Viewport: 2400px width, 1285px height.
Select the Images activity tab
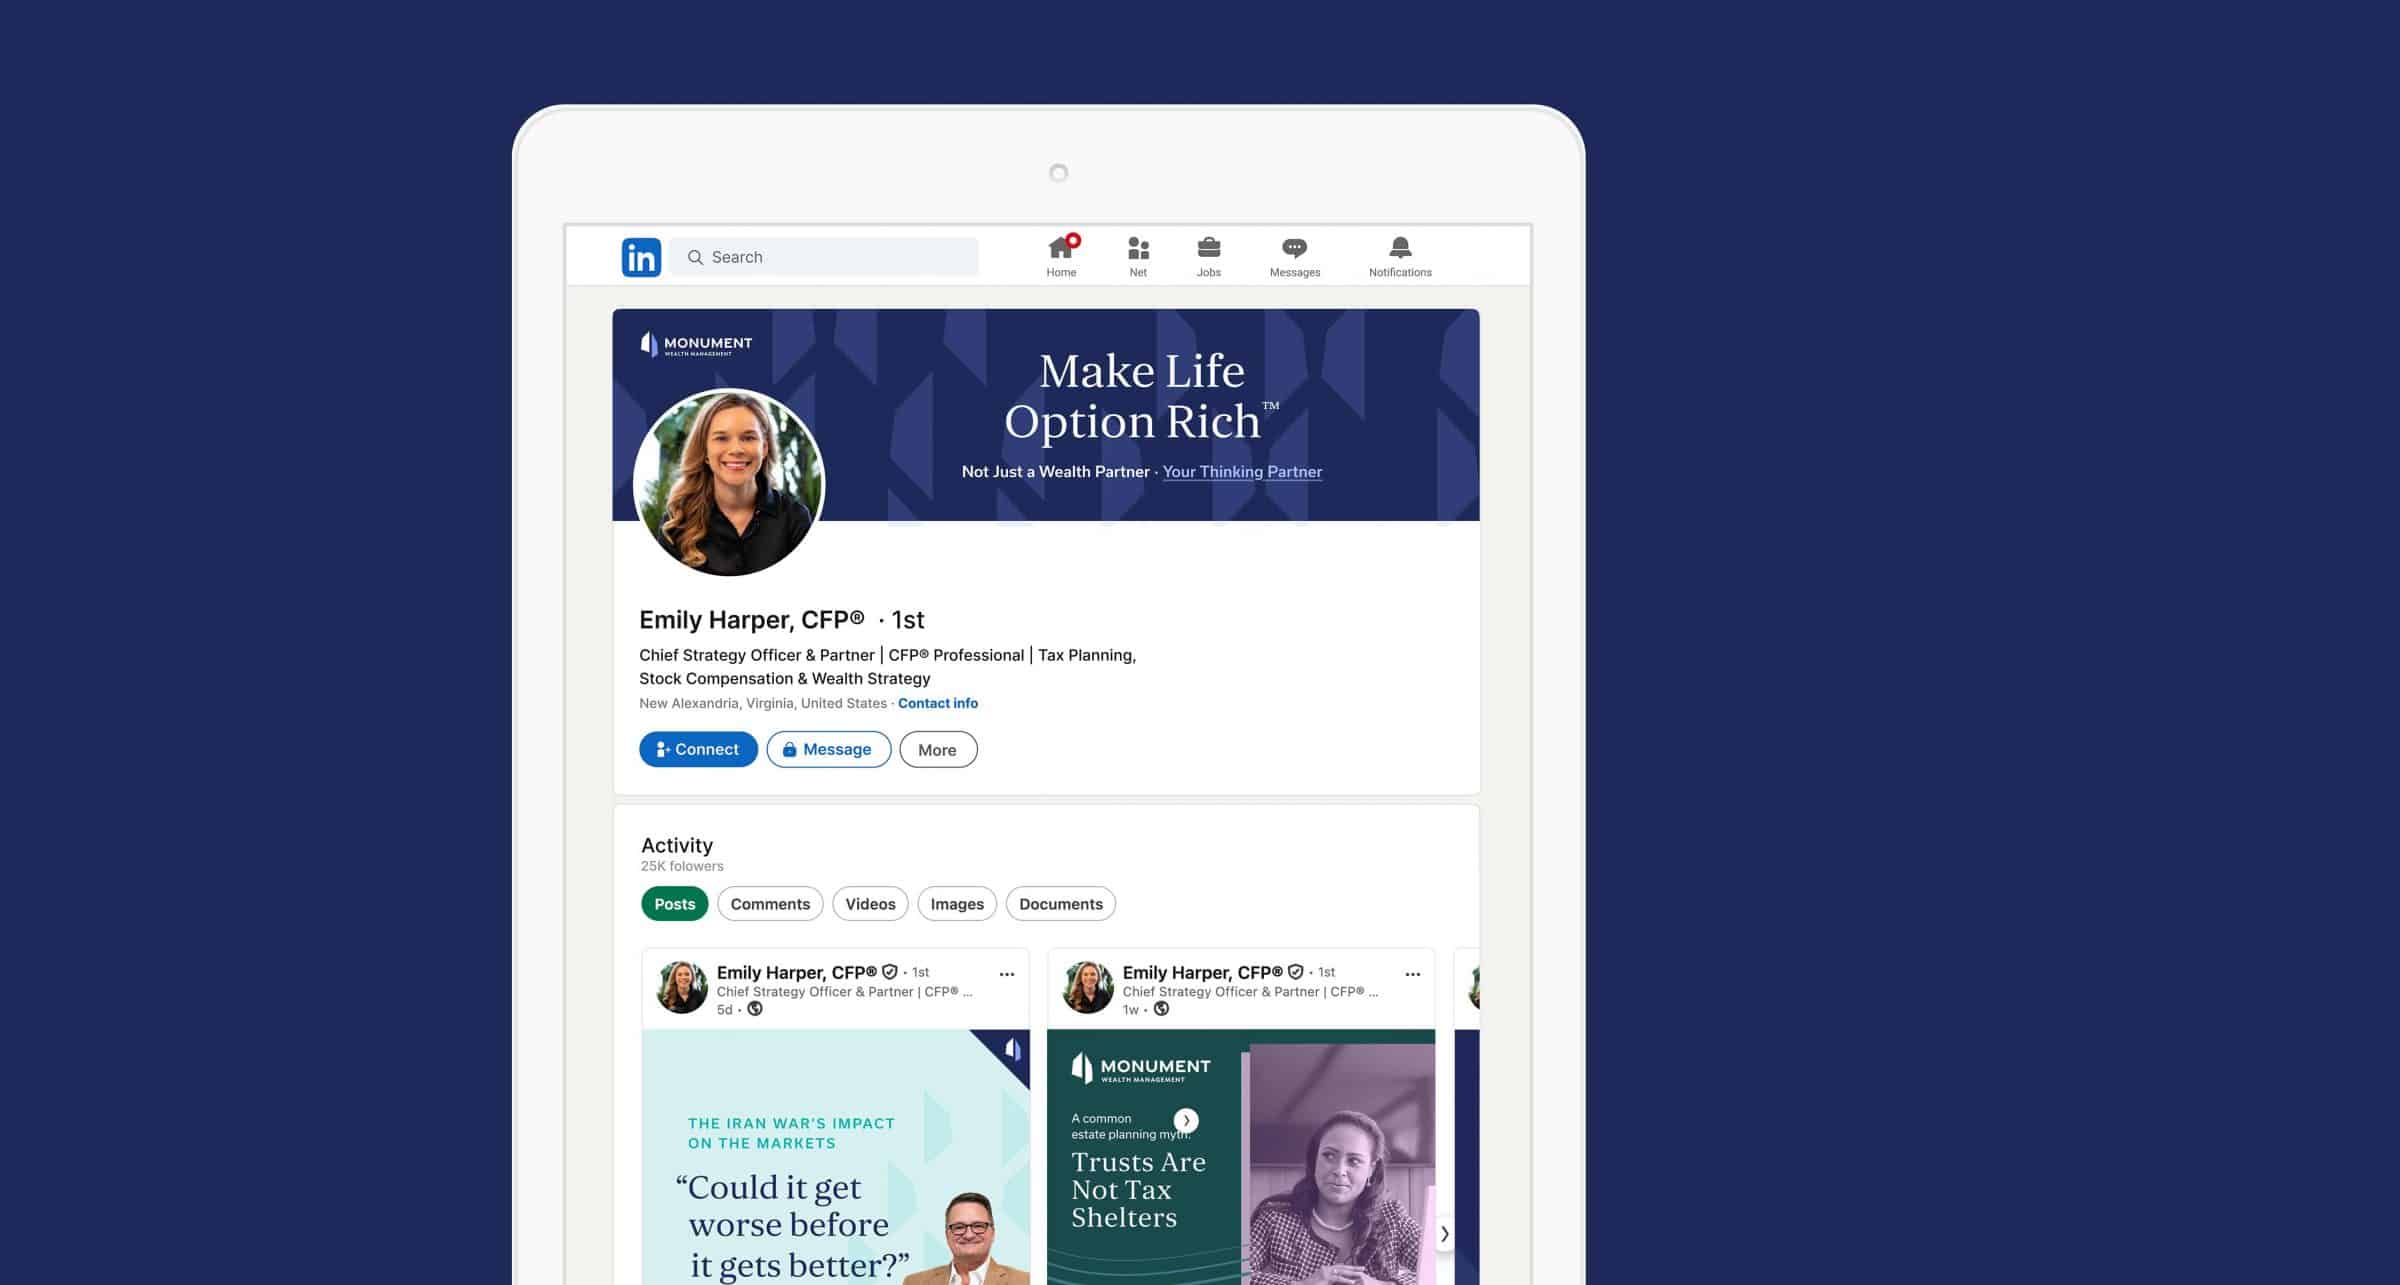coord(957,904)
